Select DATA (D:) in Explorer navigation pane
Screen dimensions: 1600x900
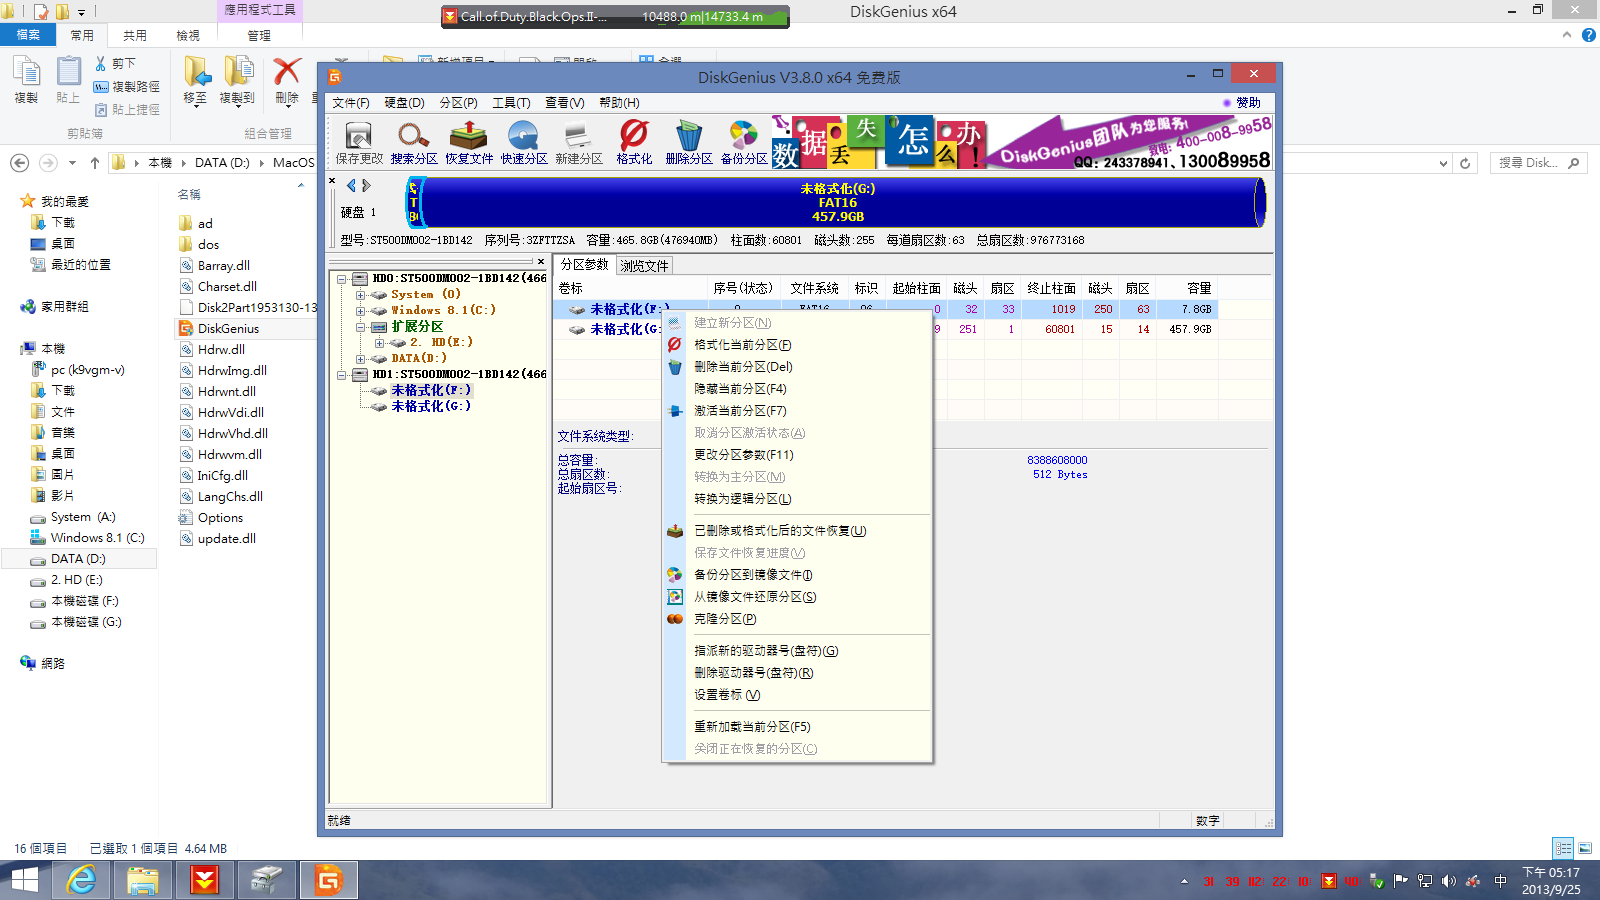(x=78, y=559)
